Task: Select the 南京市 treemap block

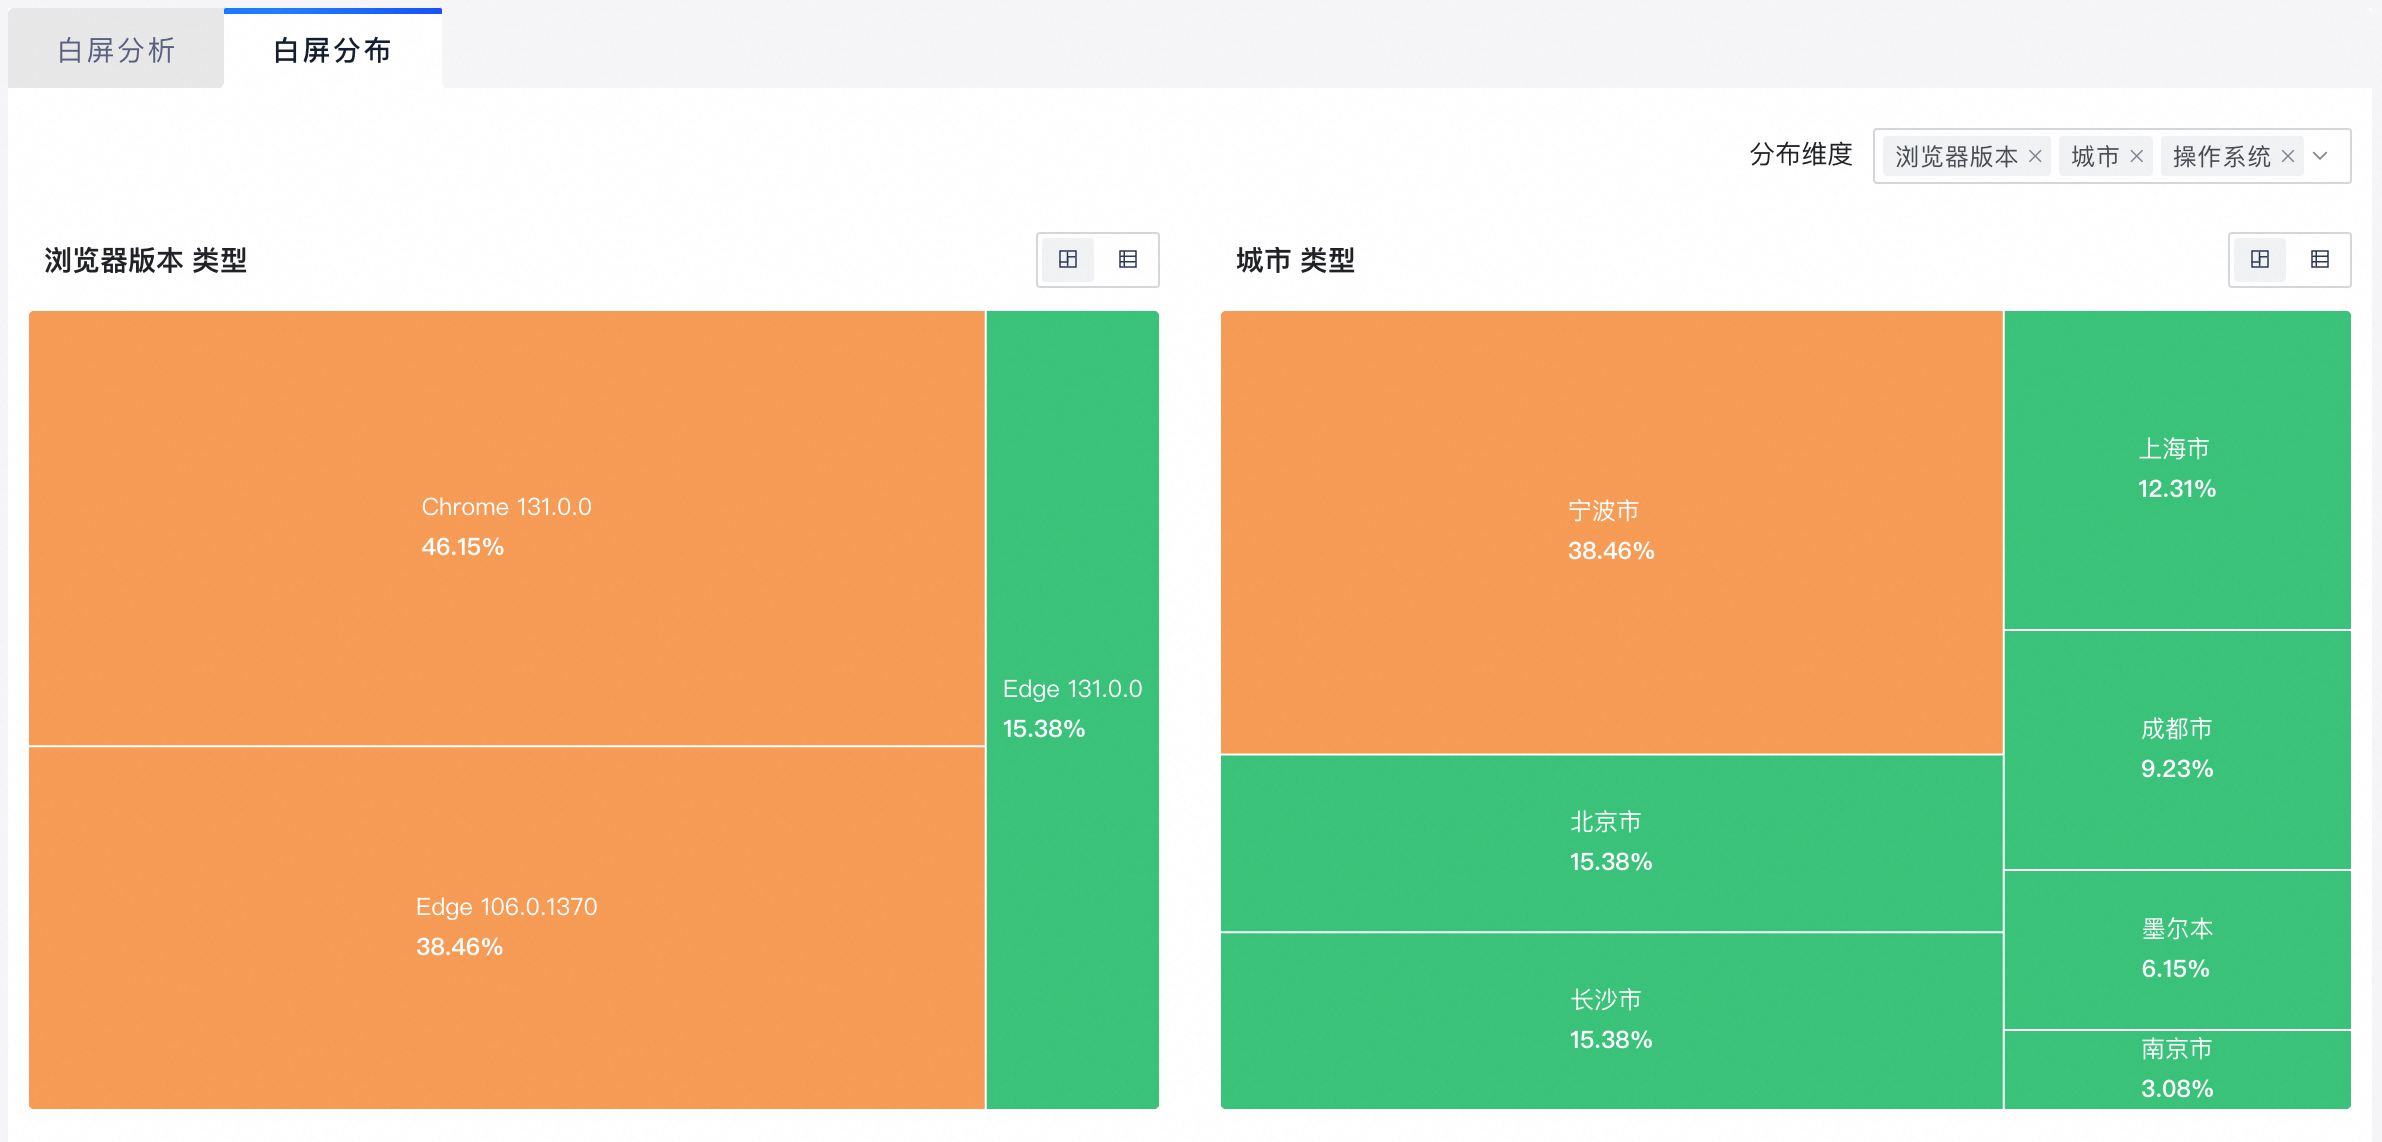Action: [2177, 1069]
